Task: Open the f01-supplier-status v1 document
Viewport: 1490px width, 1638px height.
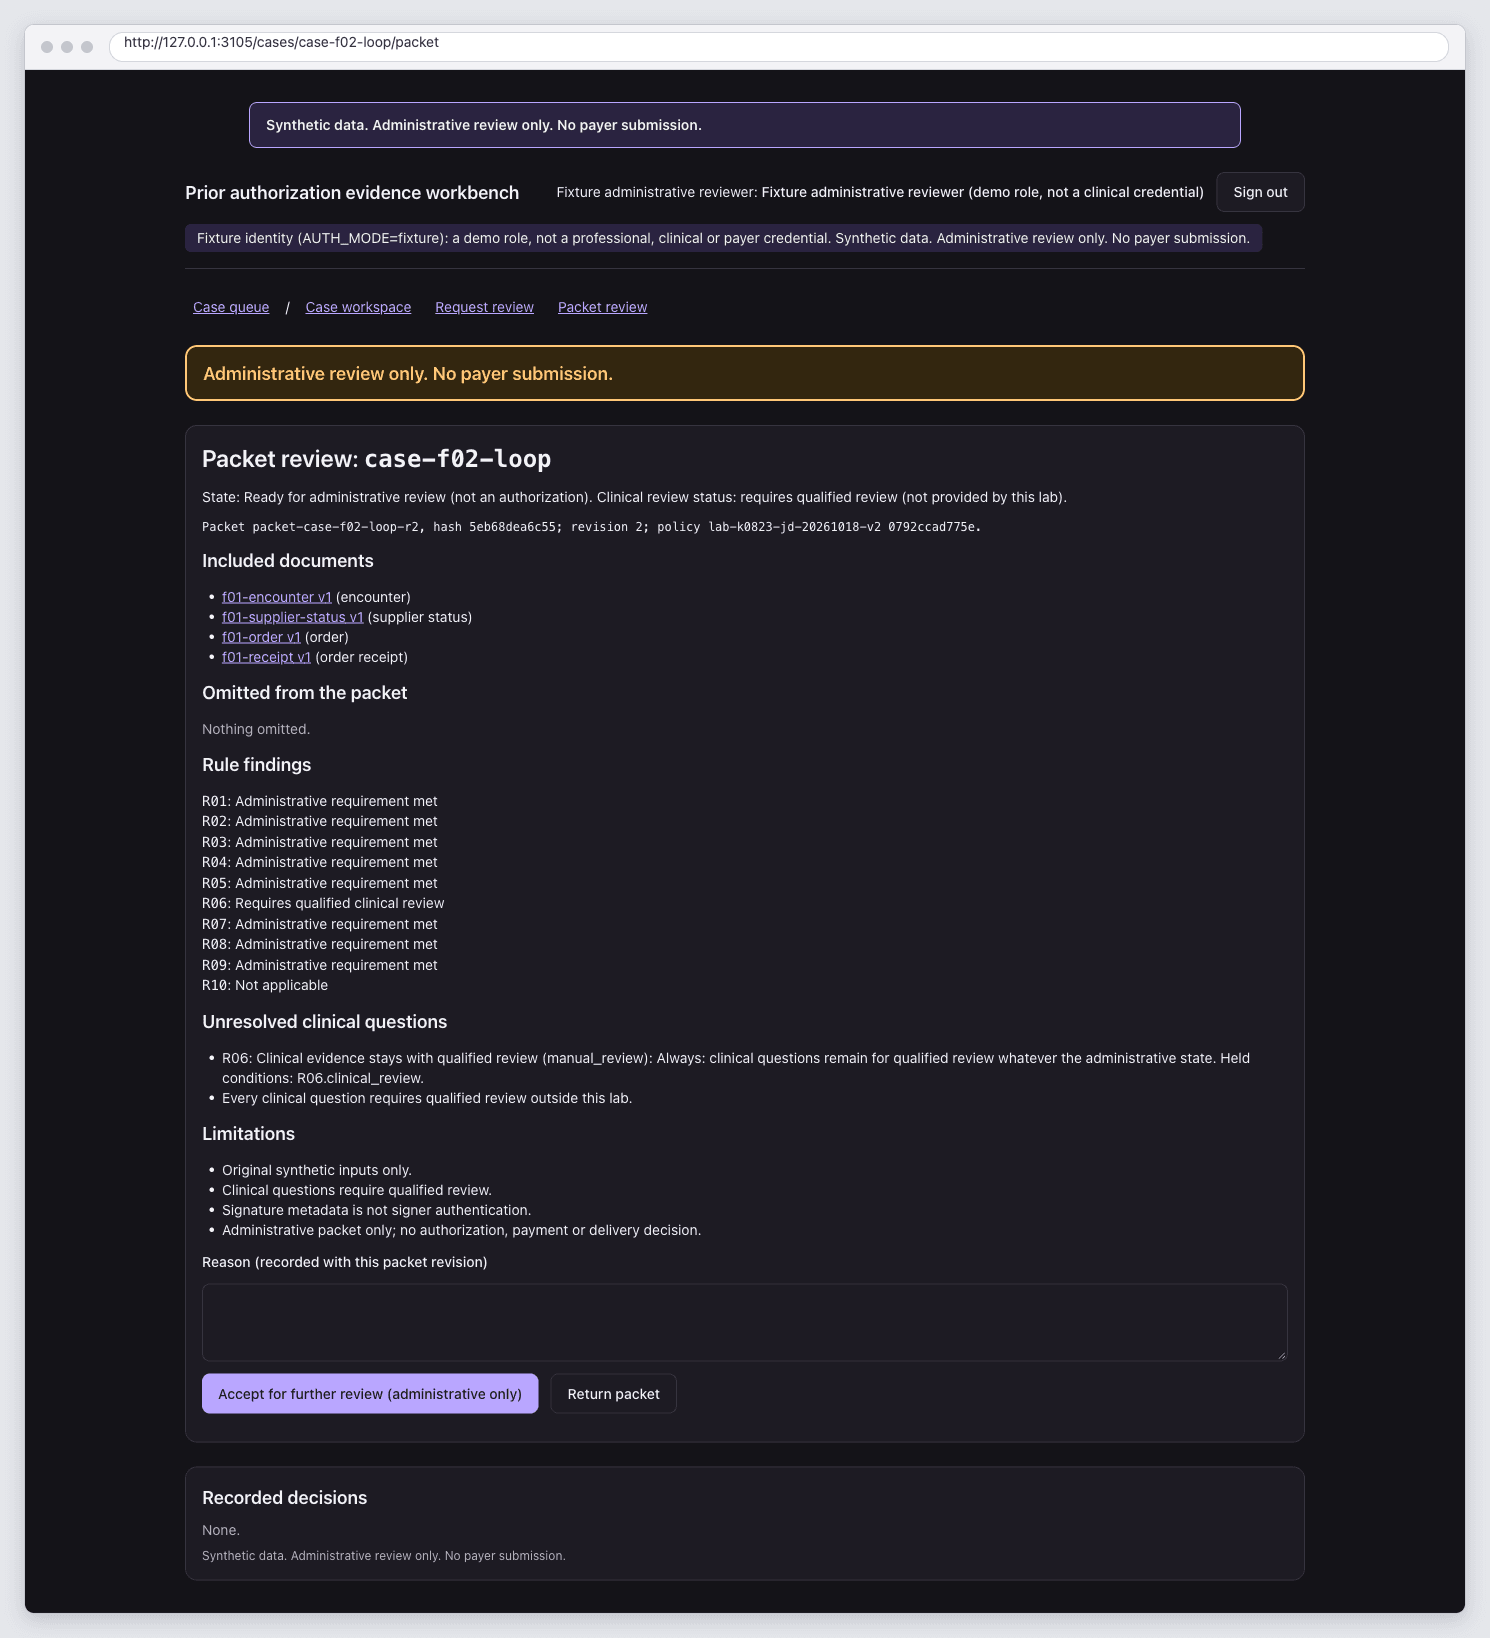Action: coord(292,617)
